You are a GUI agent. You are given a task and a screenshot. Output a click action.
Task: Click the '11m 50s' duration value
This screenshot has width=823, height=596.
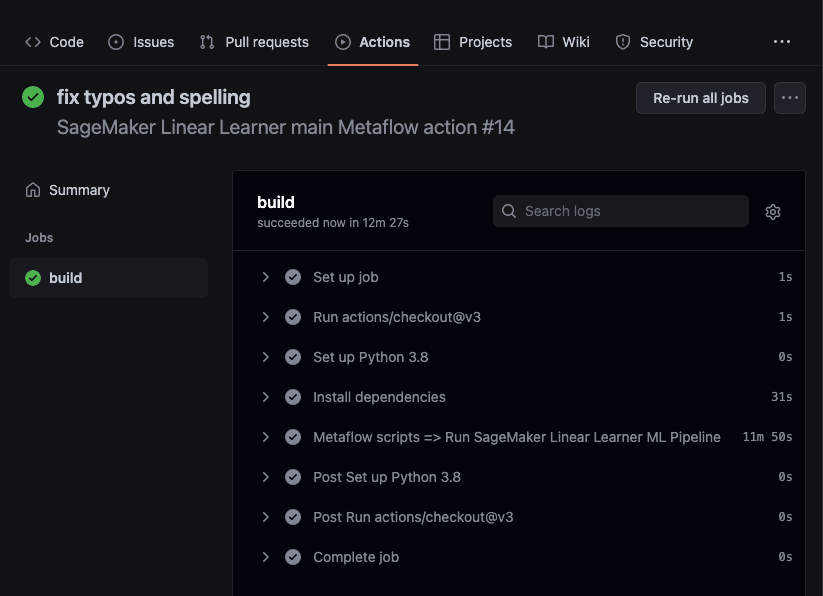point(767,437)
